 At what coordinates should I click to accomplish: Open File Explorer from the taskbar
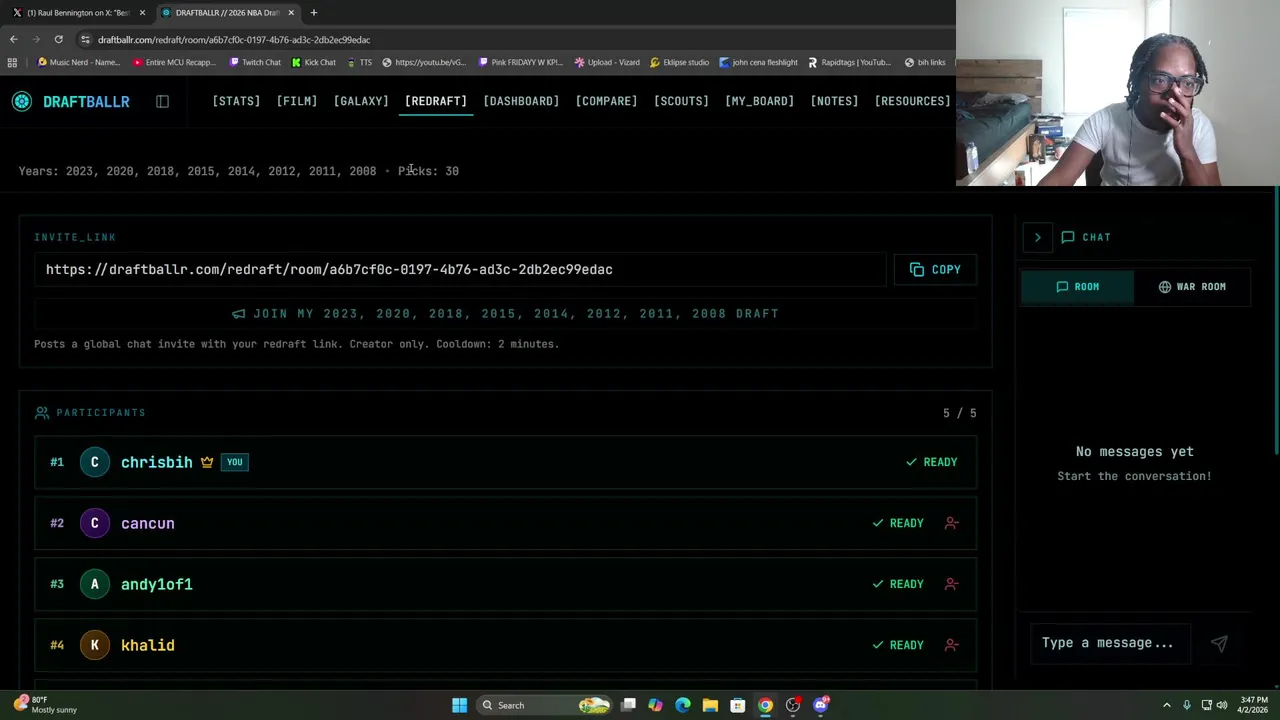point(710,705)
